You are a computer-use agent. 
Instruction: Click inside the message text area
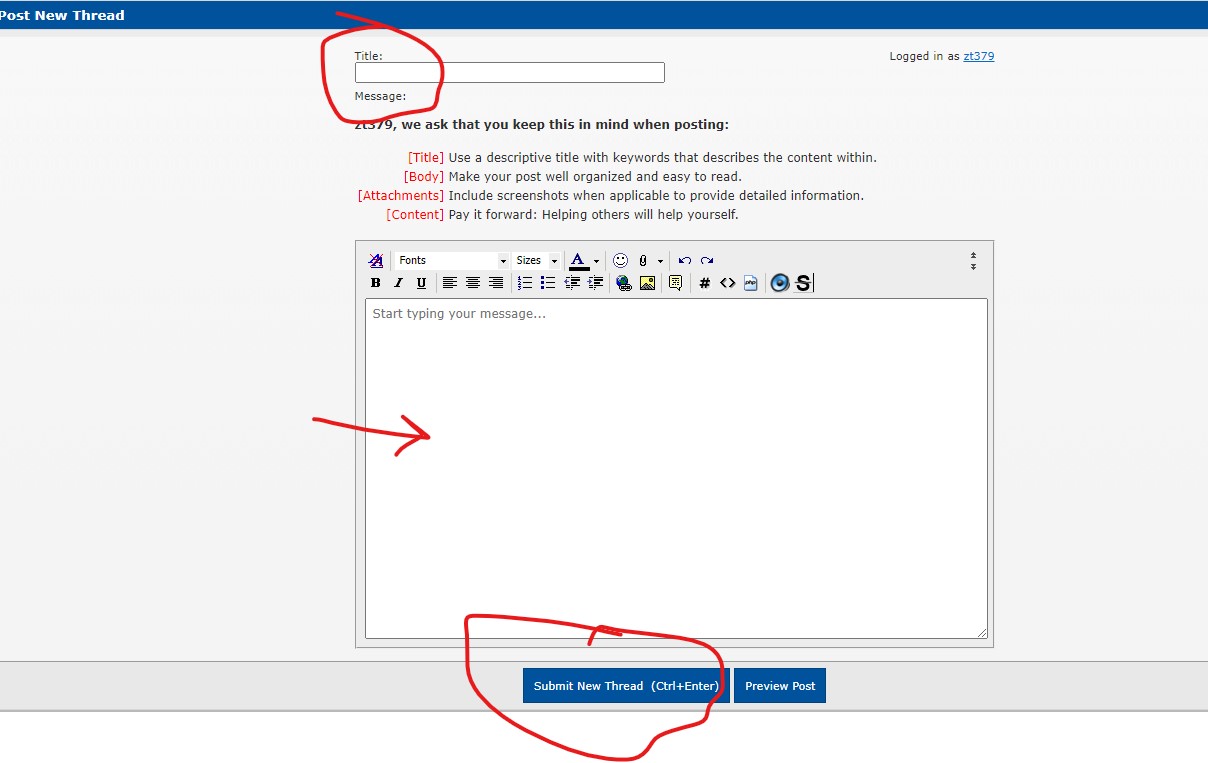pos(676,468)
